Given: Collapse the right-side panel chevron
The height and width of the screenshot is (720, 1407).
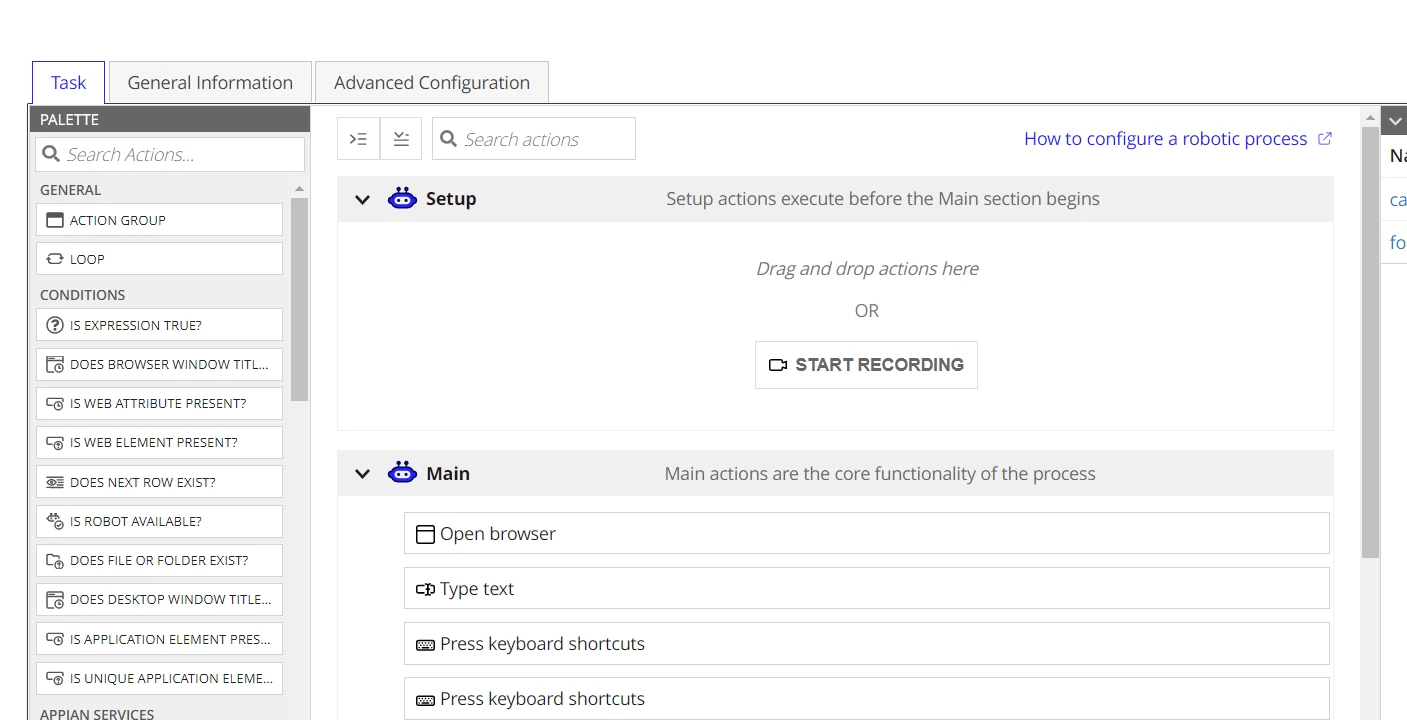Looking at the screenshot, I should (x=1395, y=121).
